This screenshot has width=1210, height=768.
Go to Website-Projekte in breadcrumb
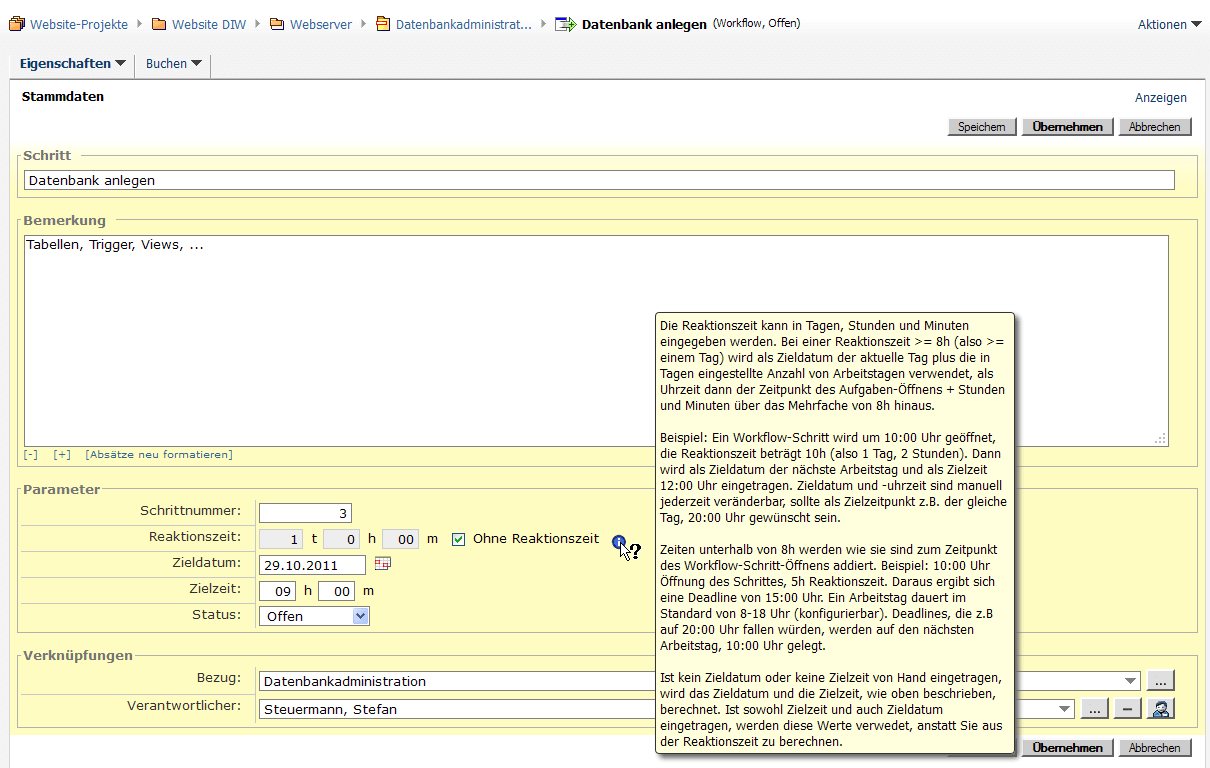[x=79, y=24]
